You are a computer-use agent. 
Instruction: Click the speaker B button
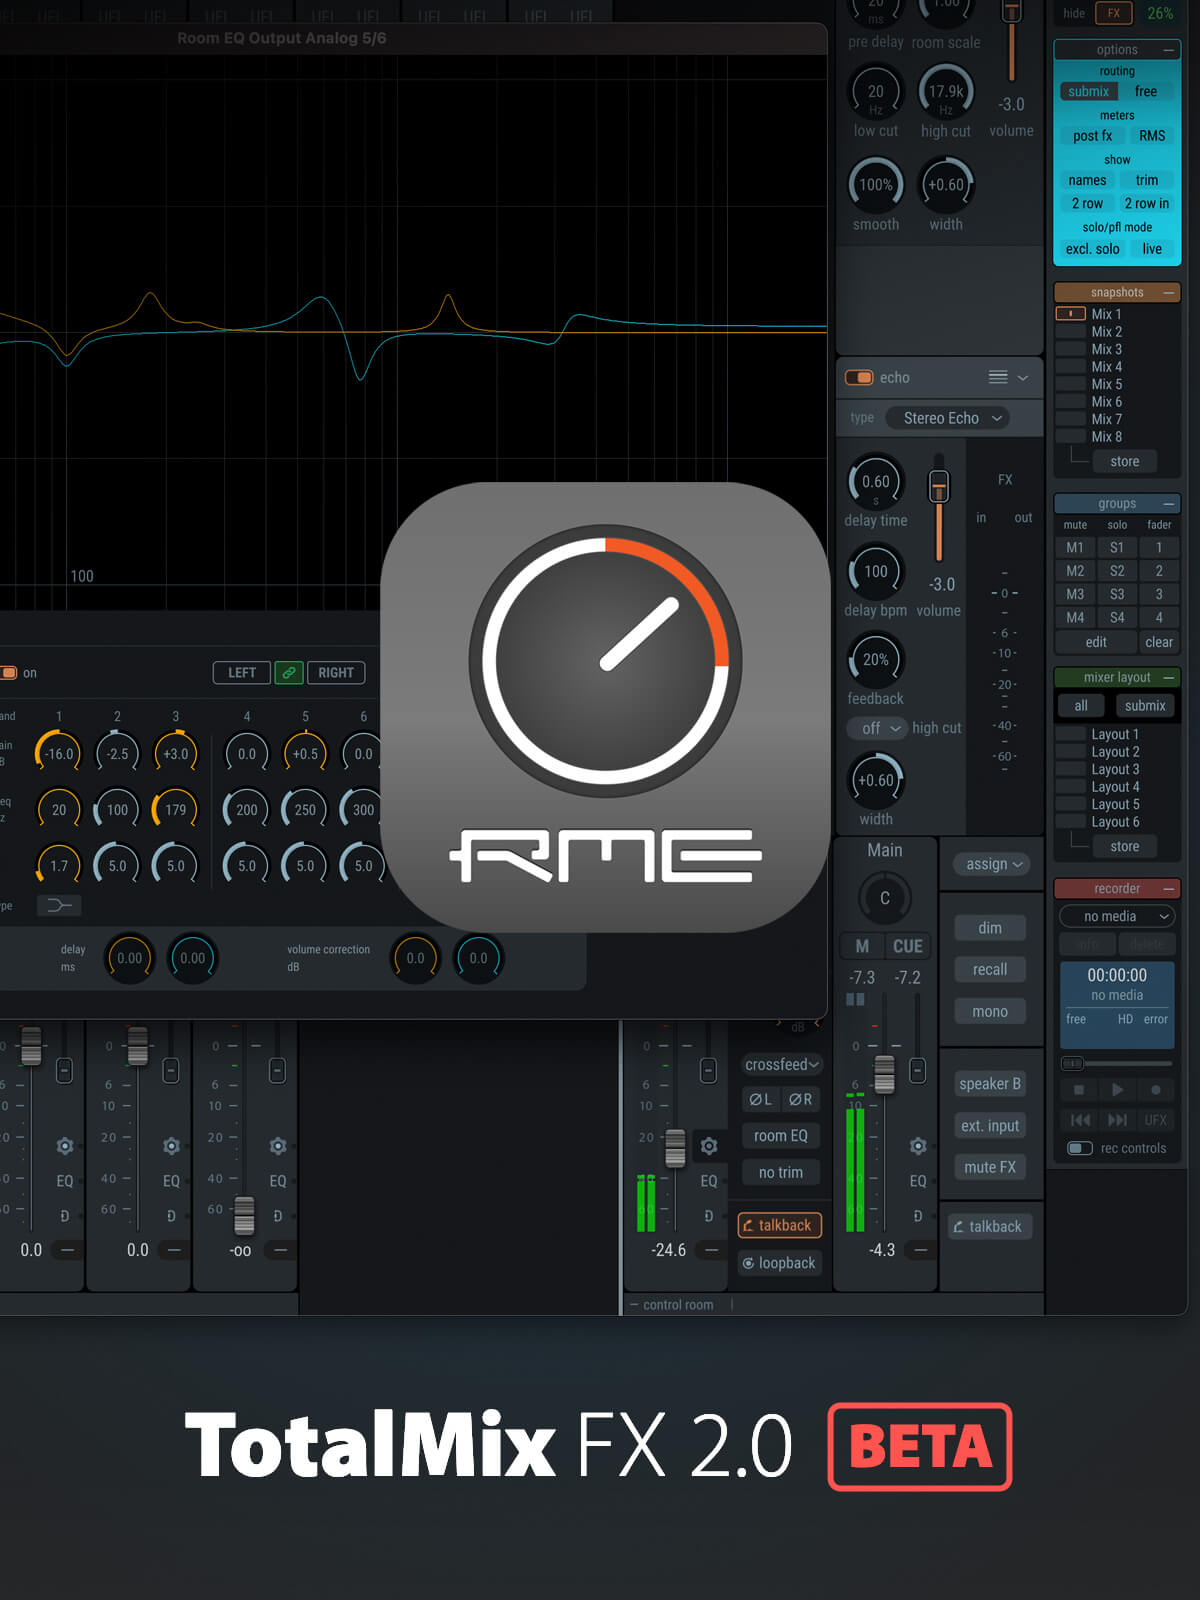(x=990, y=1083)
